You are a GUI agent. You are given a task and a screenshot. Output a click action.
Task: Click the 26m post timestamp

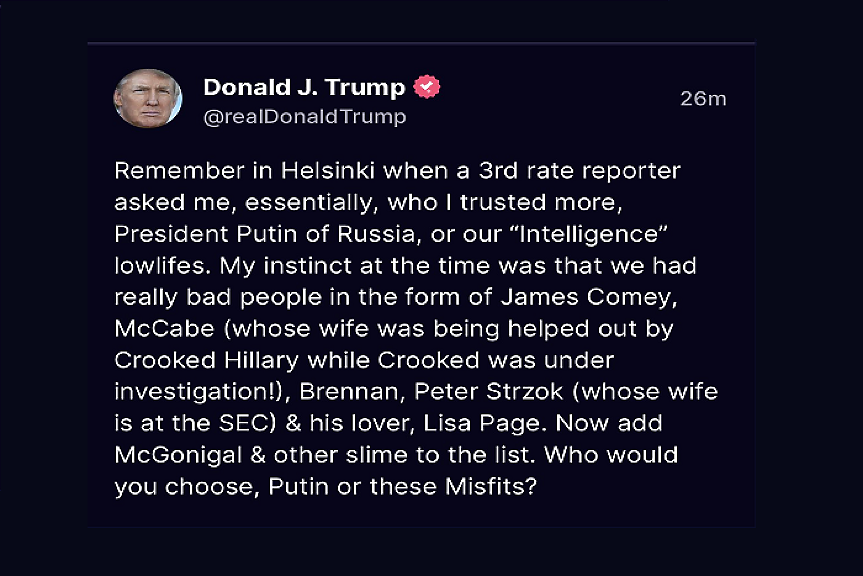click(702, 98)
